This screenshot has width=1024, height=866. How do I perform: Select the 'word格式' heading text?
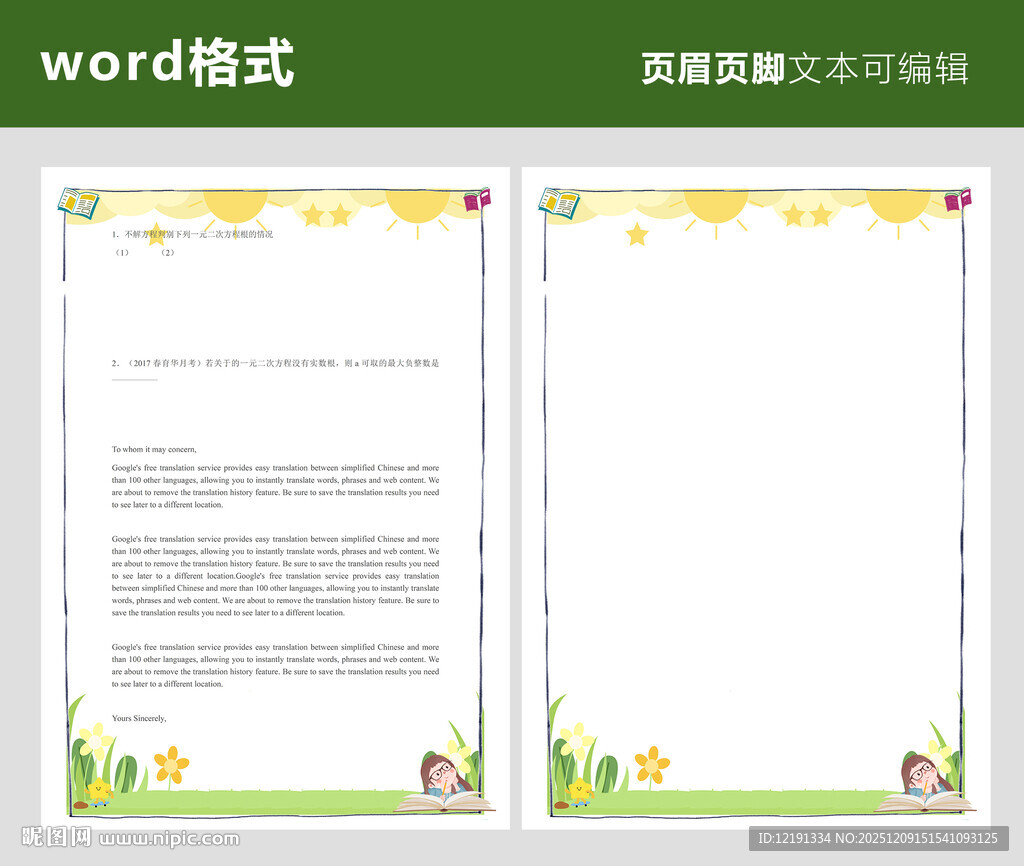(170, 62)
